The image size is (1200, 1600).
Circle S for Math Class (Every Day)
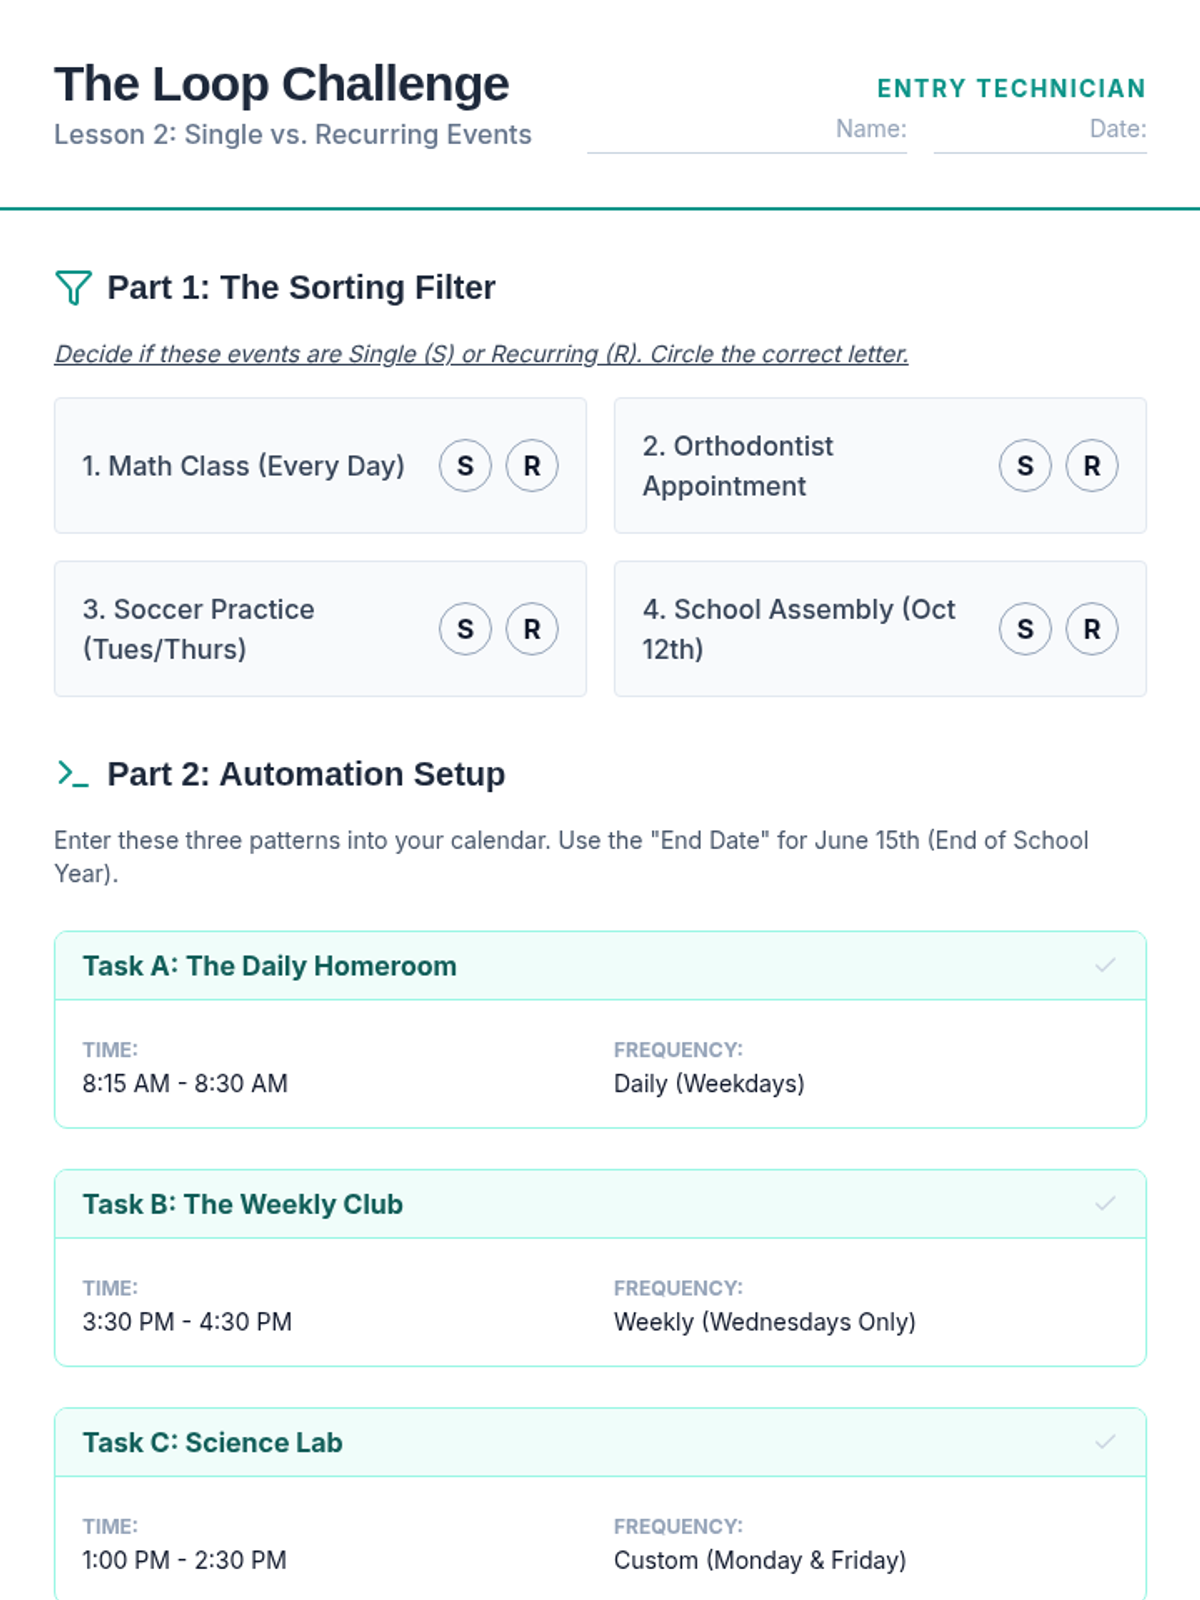(x=465, y=466)
